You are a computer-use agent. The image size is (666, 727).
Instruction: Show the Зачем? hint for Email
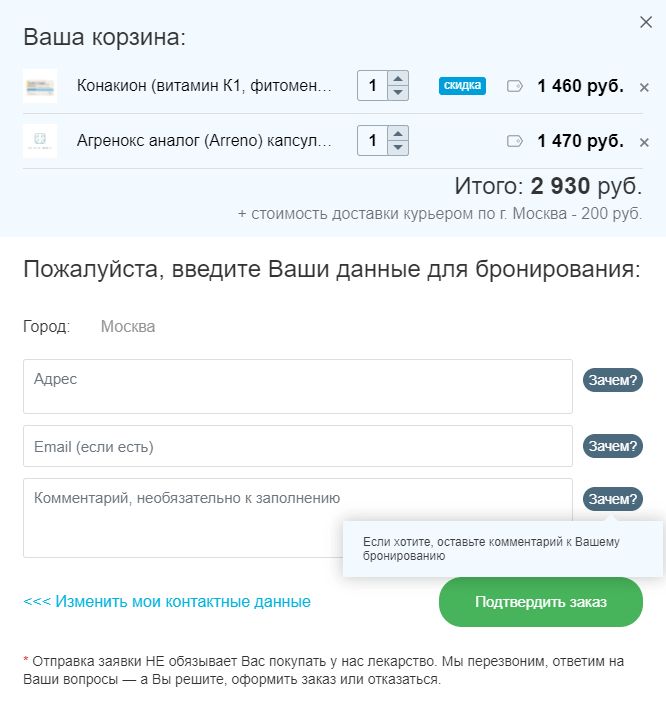612,446
